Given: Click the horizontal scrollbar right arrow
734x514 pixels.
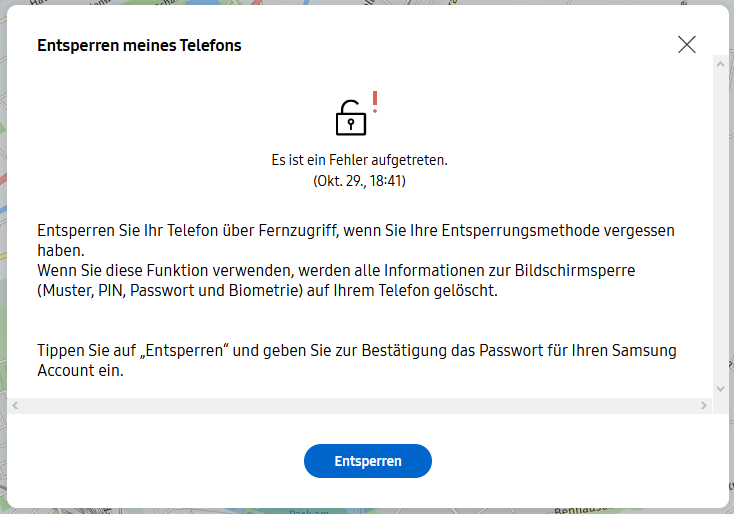Looking at the screenshot, I should point(704,405).
